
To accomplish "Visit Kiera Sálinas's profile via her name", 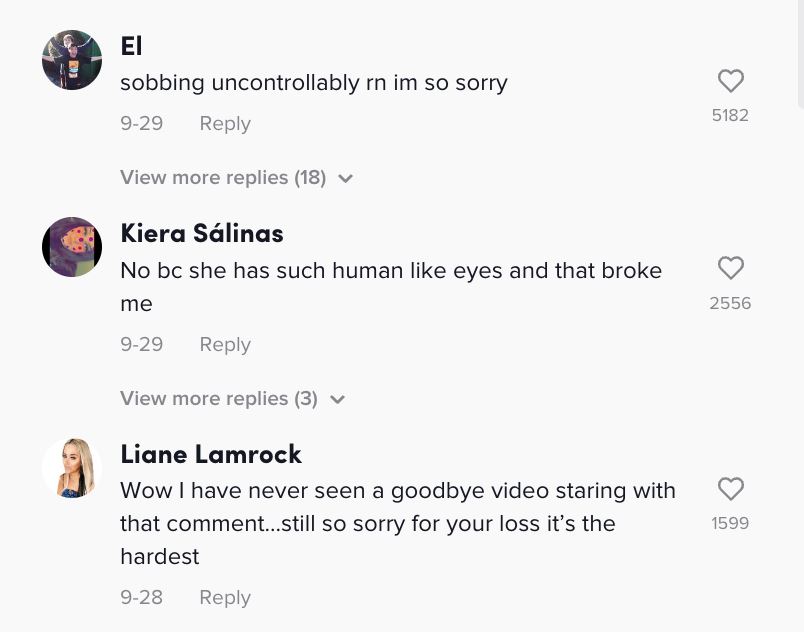I will pos(202,233).
